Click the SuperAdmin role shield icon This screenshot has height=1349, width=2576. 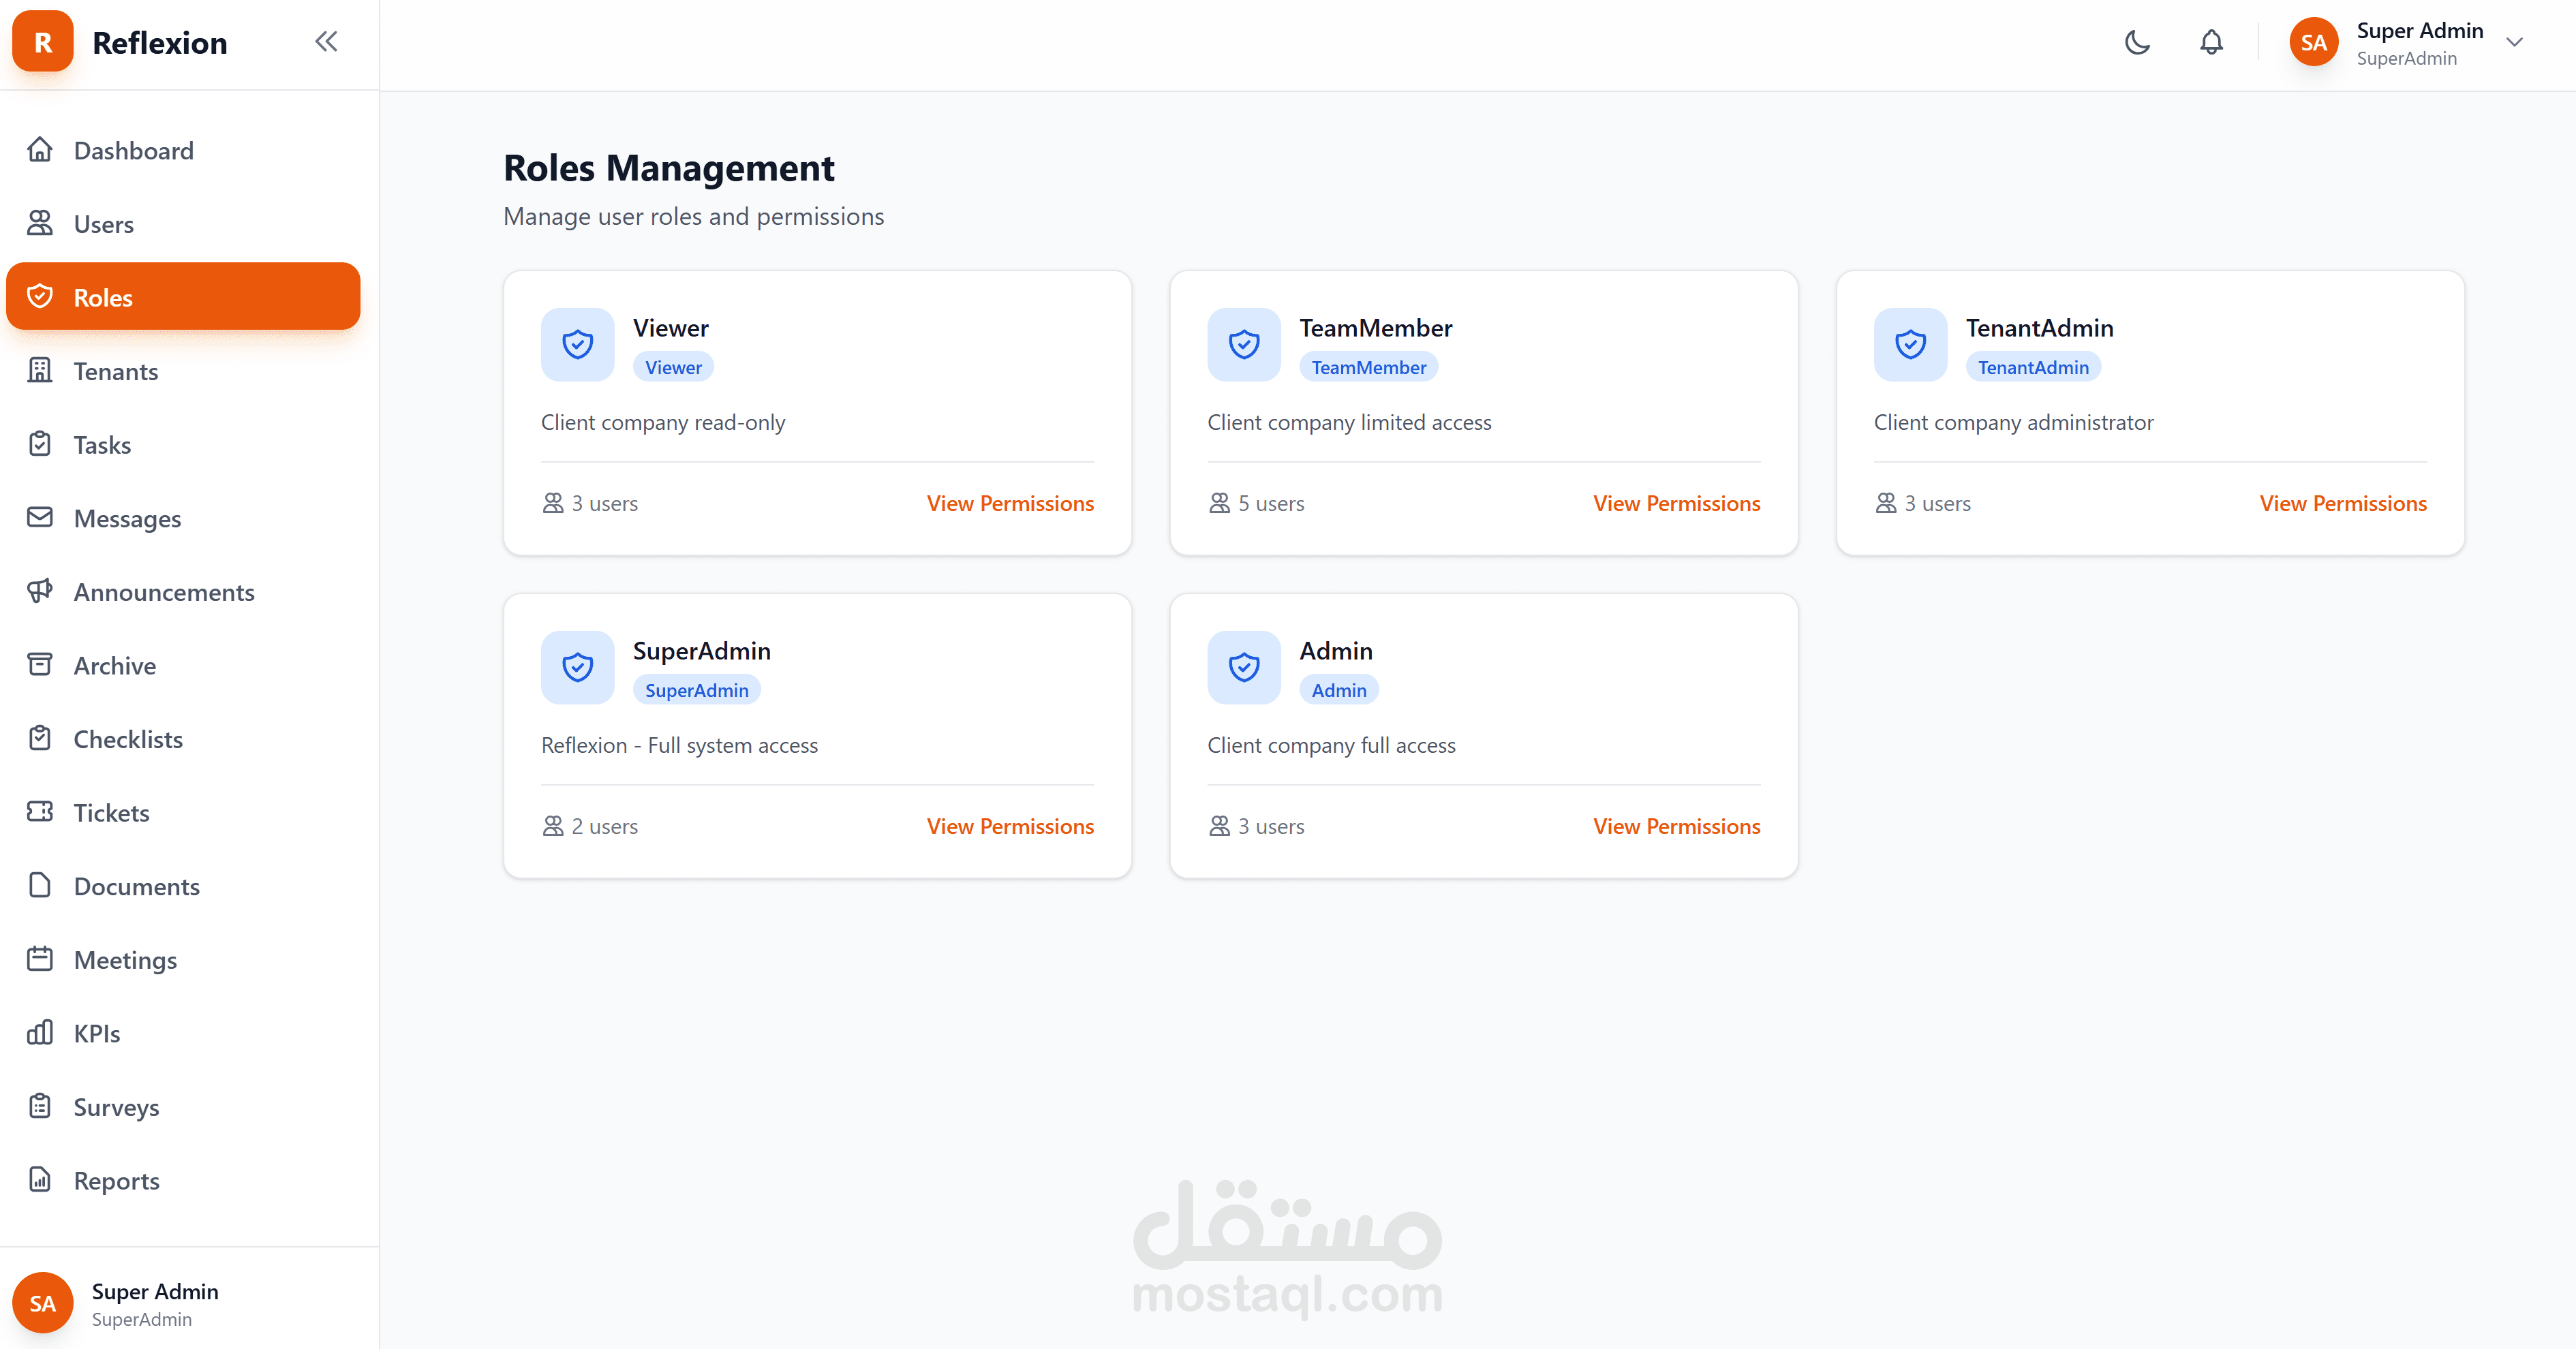(578, 667)
